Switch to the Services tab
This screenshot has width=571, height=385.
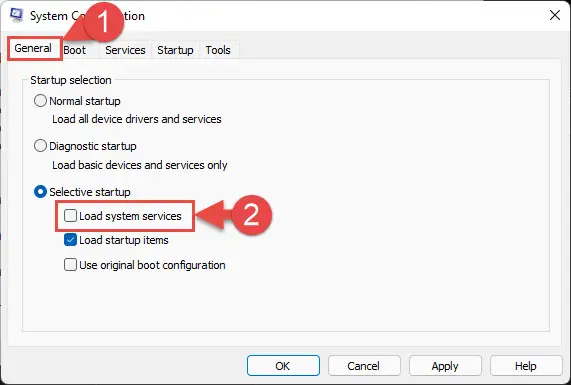[x=125, y=50]
